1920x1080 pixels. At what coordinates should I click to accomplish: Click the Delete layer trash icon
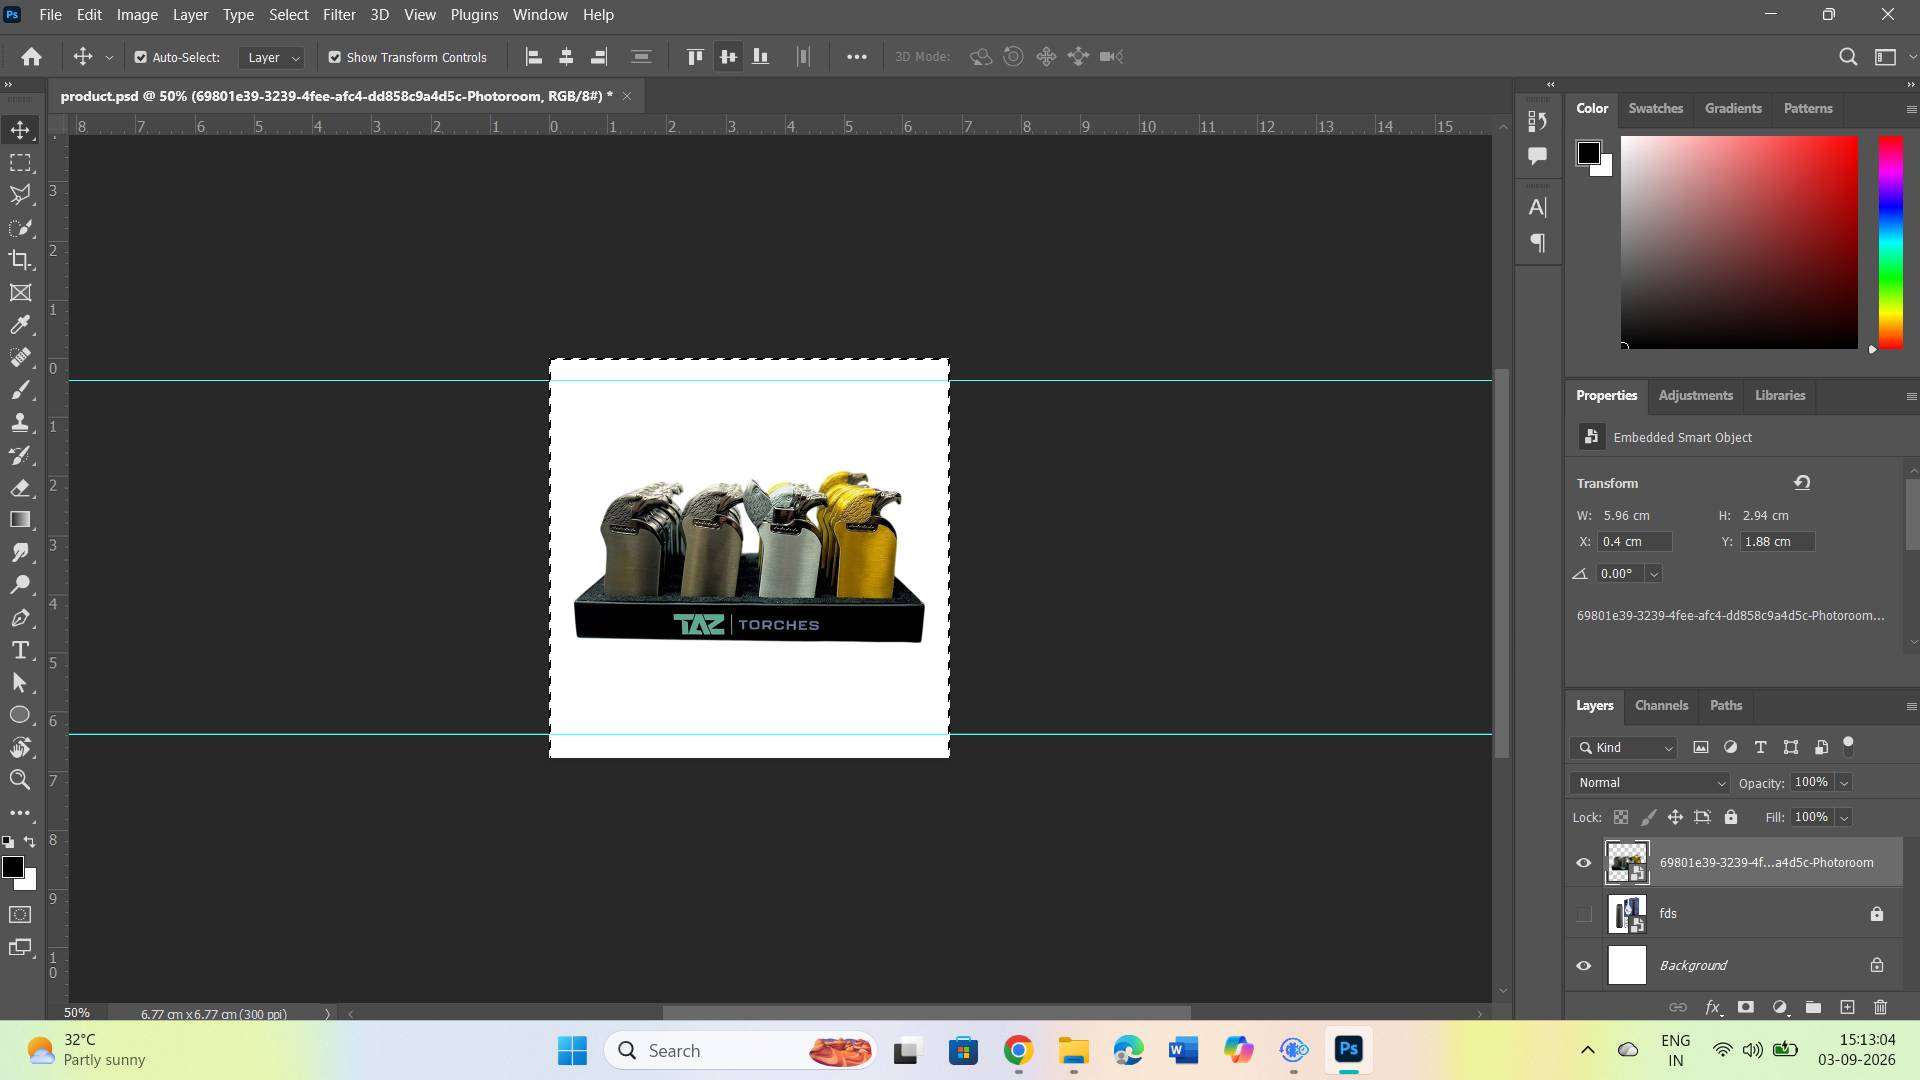tap(1880, 1007)
